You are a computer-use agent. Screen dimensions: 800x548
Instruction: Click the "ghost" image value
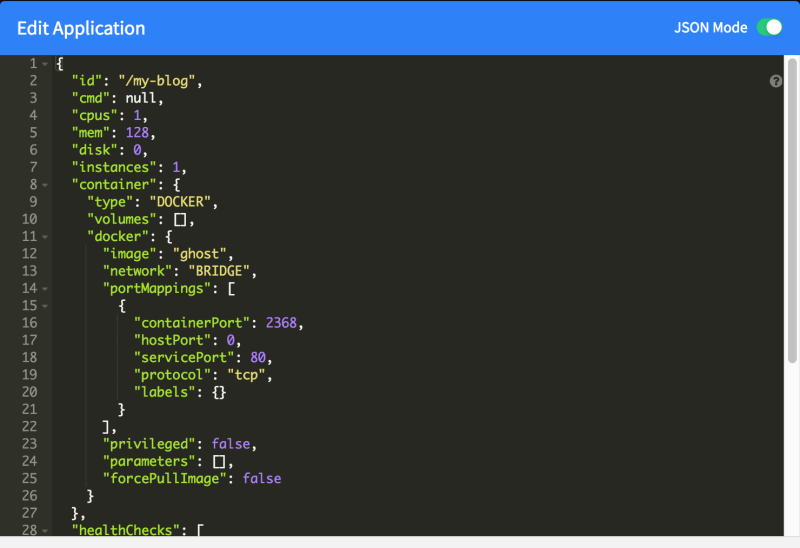click(x=199, y=254)
